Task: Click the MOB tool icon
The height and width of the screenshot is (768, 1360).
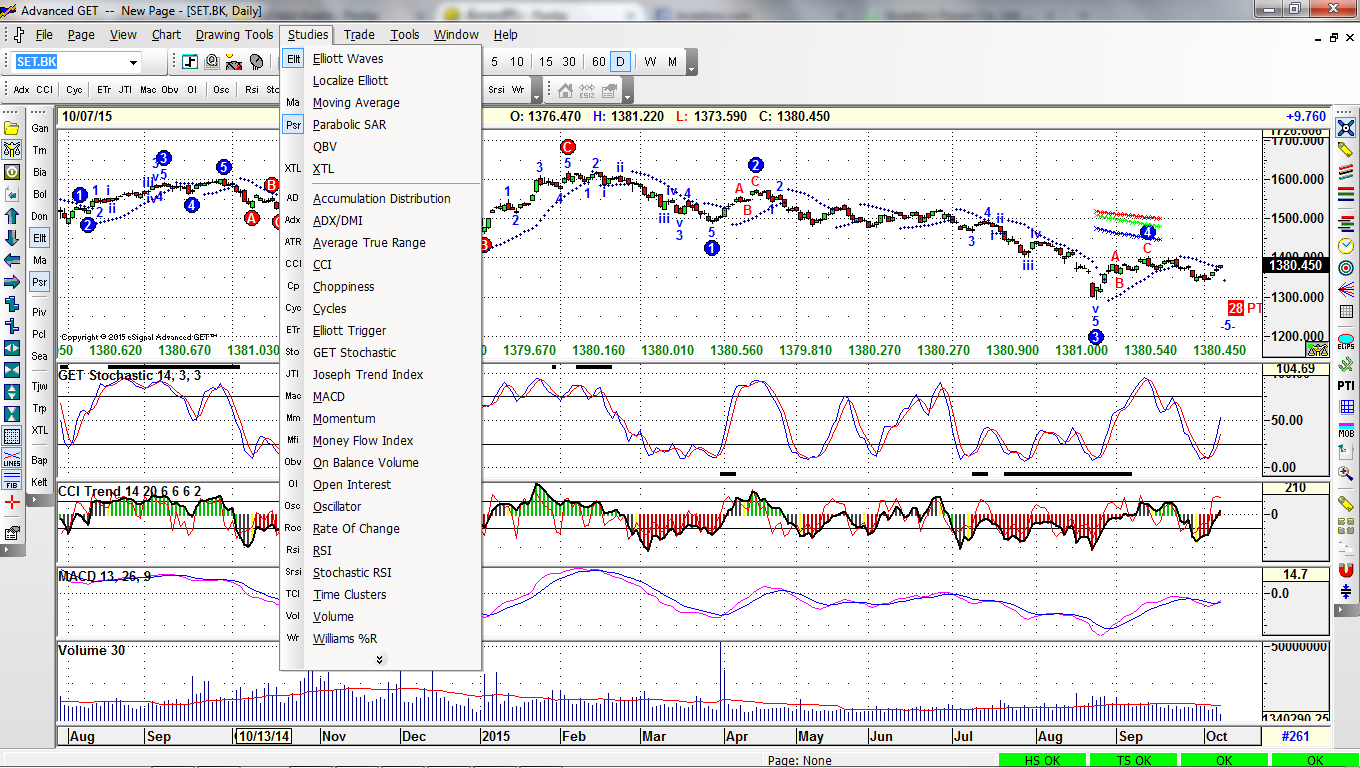Action: point(1346,429)
